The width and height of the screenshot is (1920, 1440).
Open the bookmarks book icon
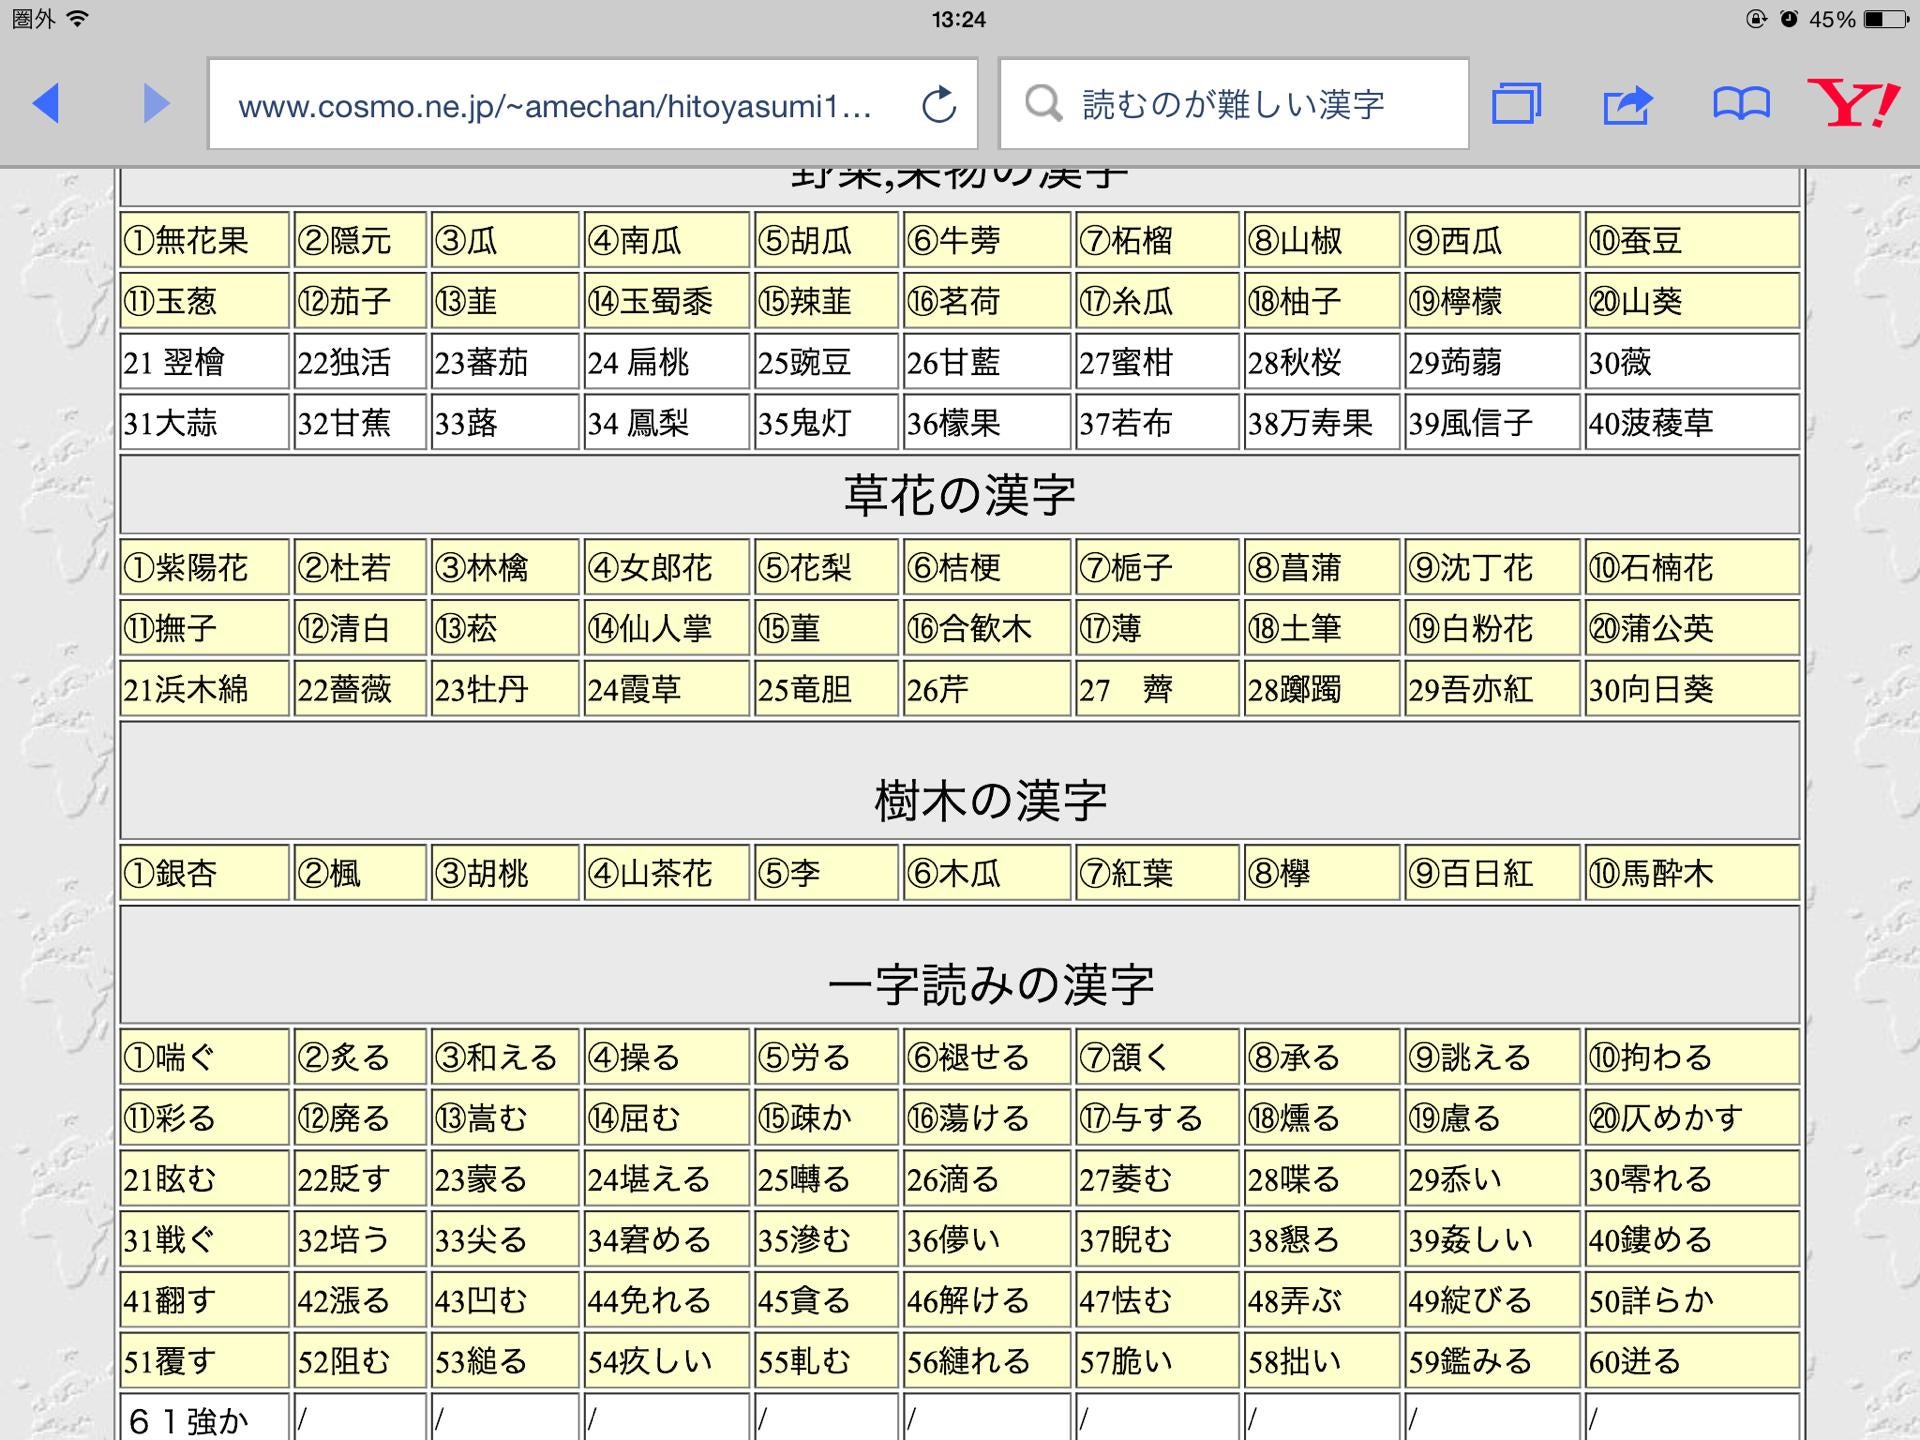[1741, 104]
